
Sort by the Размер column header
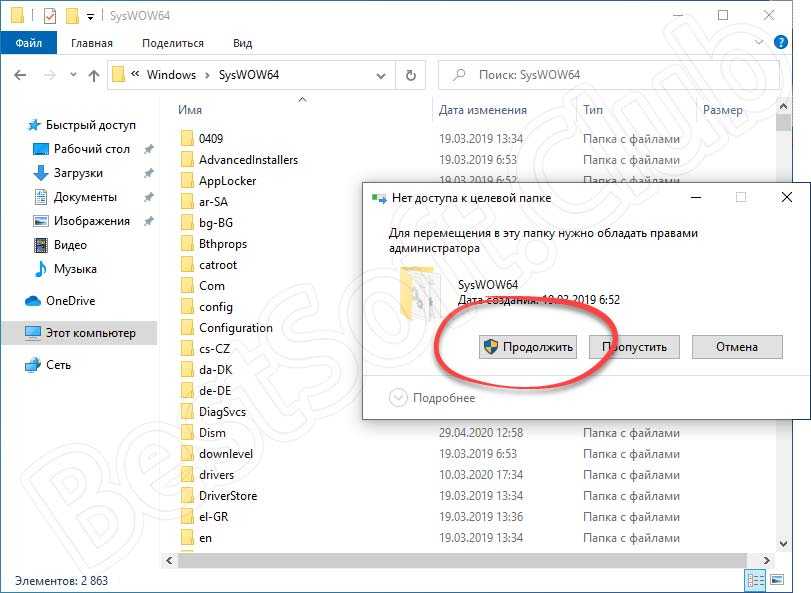tap(723, 110)
